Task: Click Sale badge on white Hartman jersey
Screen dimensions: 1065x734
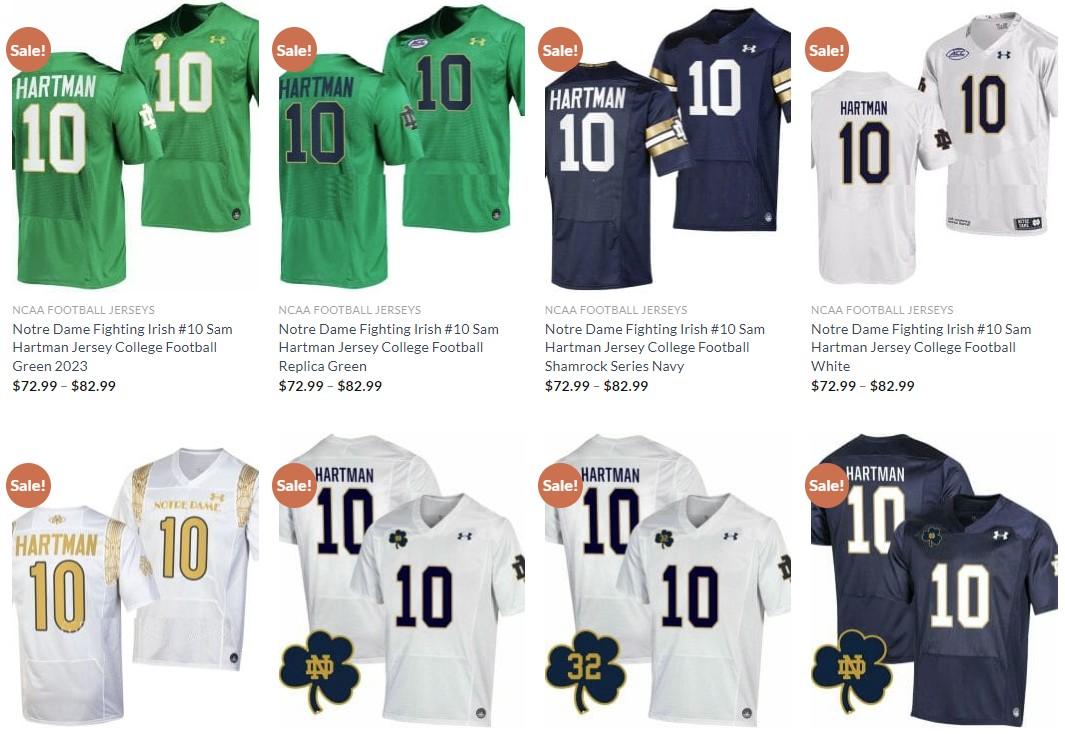Action: [827, 50]
